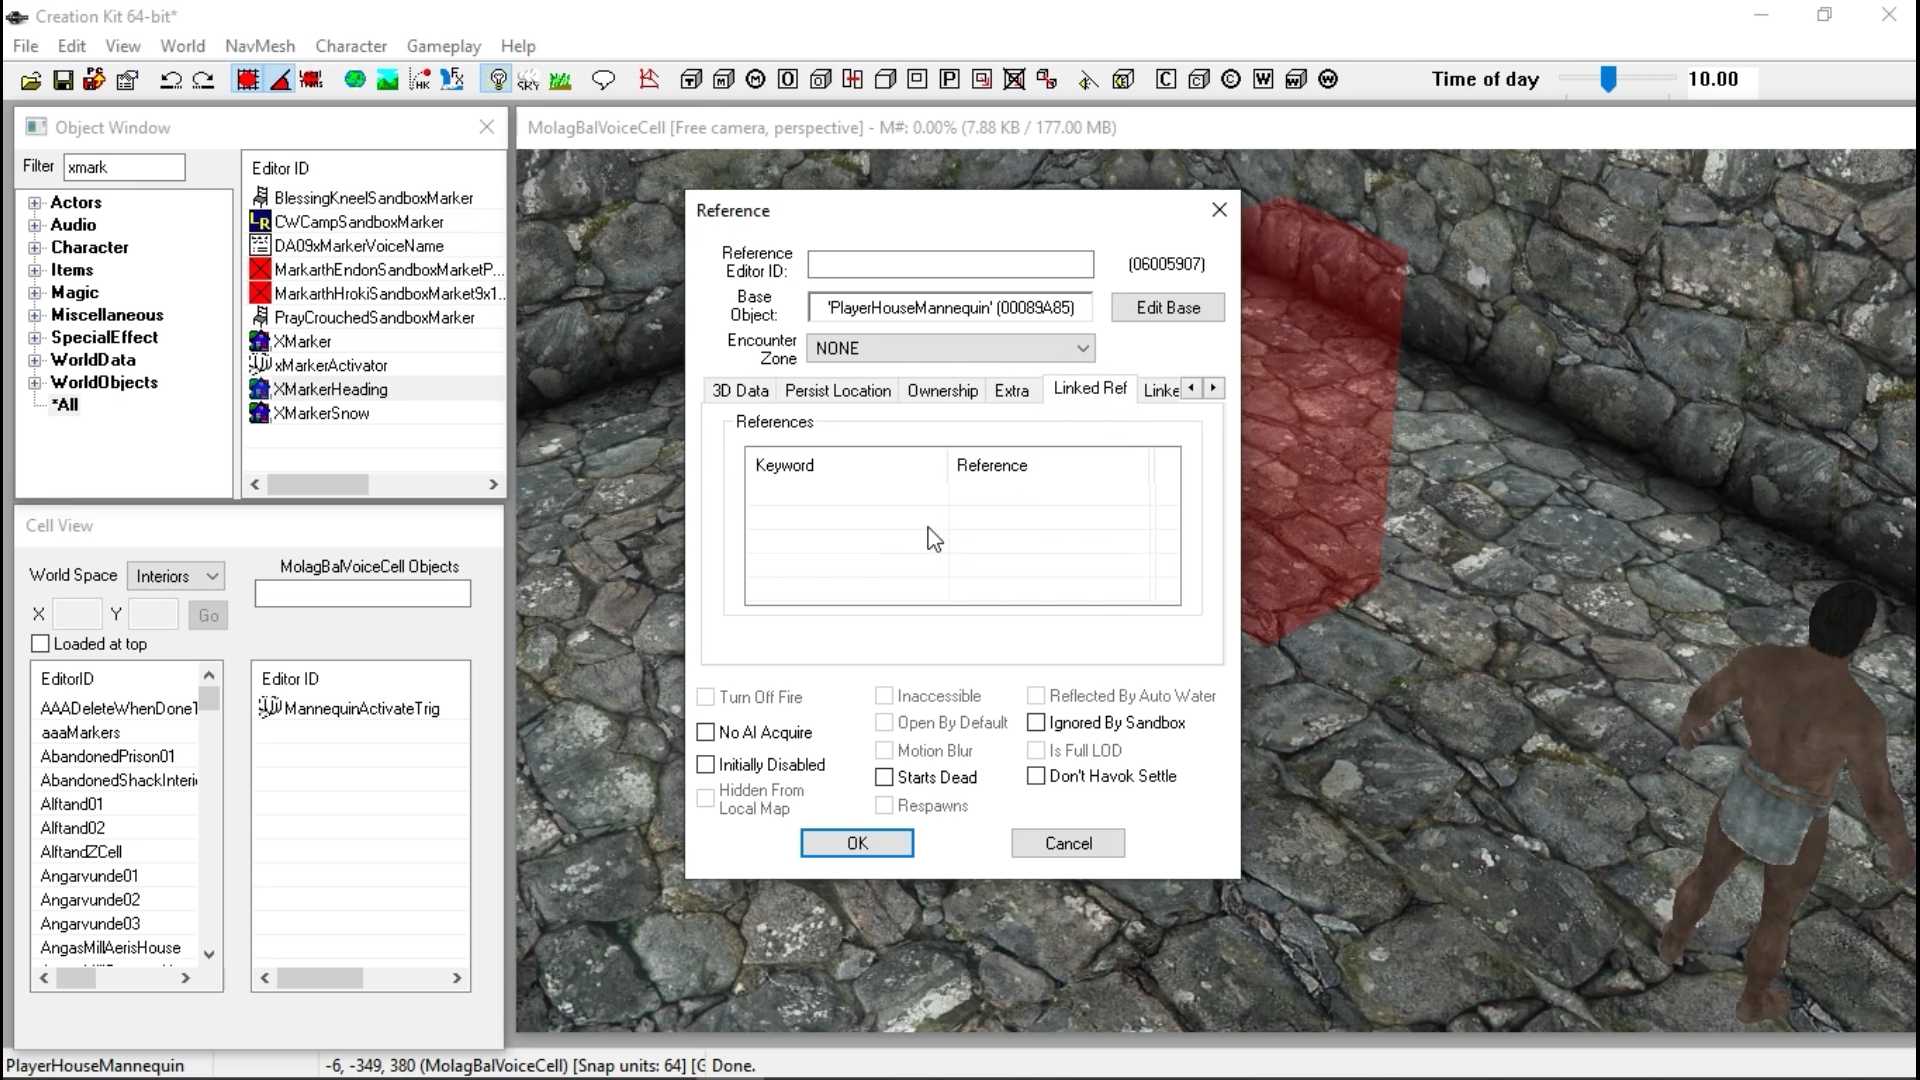This screenshot has height=1080, width=1920.
Task: Click the Edit Base button
Action: pyautogui.click(x=1167, y=308)
